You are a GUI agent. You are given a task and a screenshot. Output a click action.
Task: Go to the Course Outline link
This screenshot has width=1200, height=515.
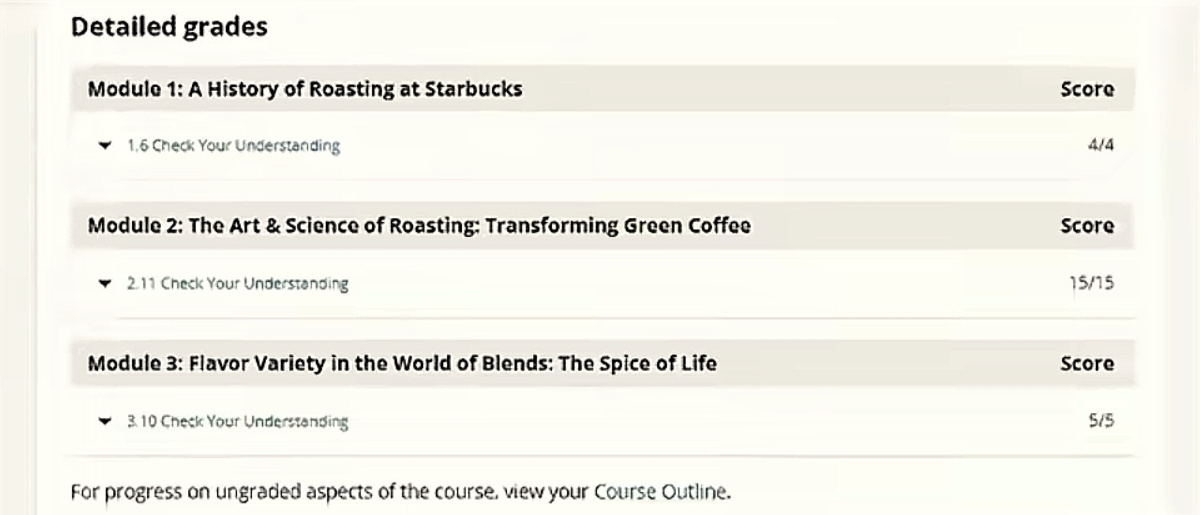660,492
